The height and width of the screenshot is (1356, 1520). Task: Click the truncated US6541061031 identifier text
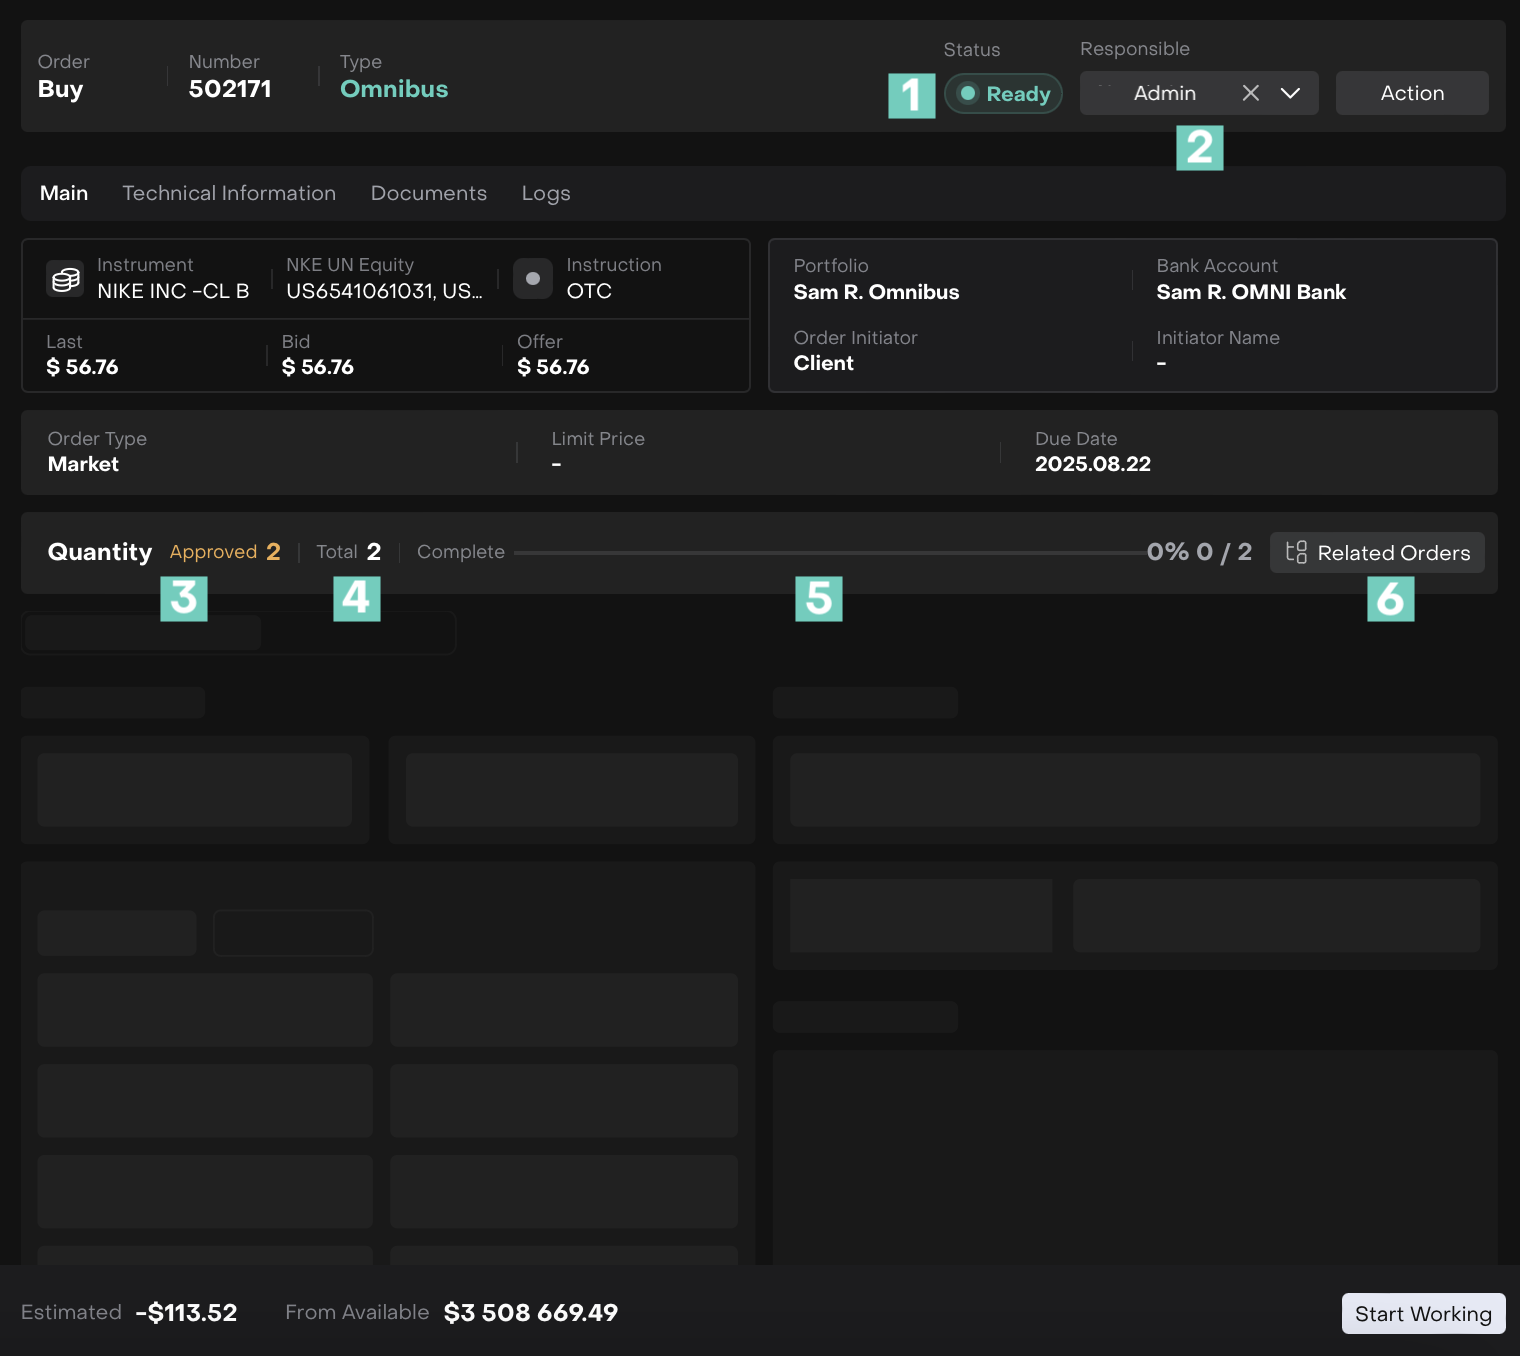(384, 291)
